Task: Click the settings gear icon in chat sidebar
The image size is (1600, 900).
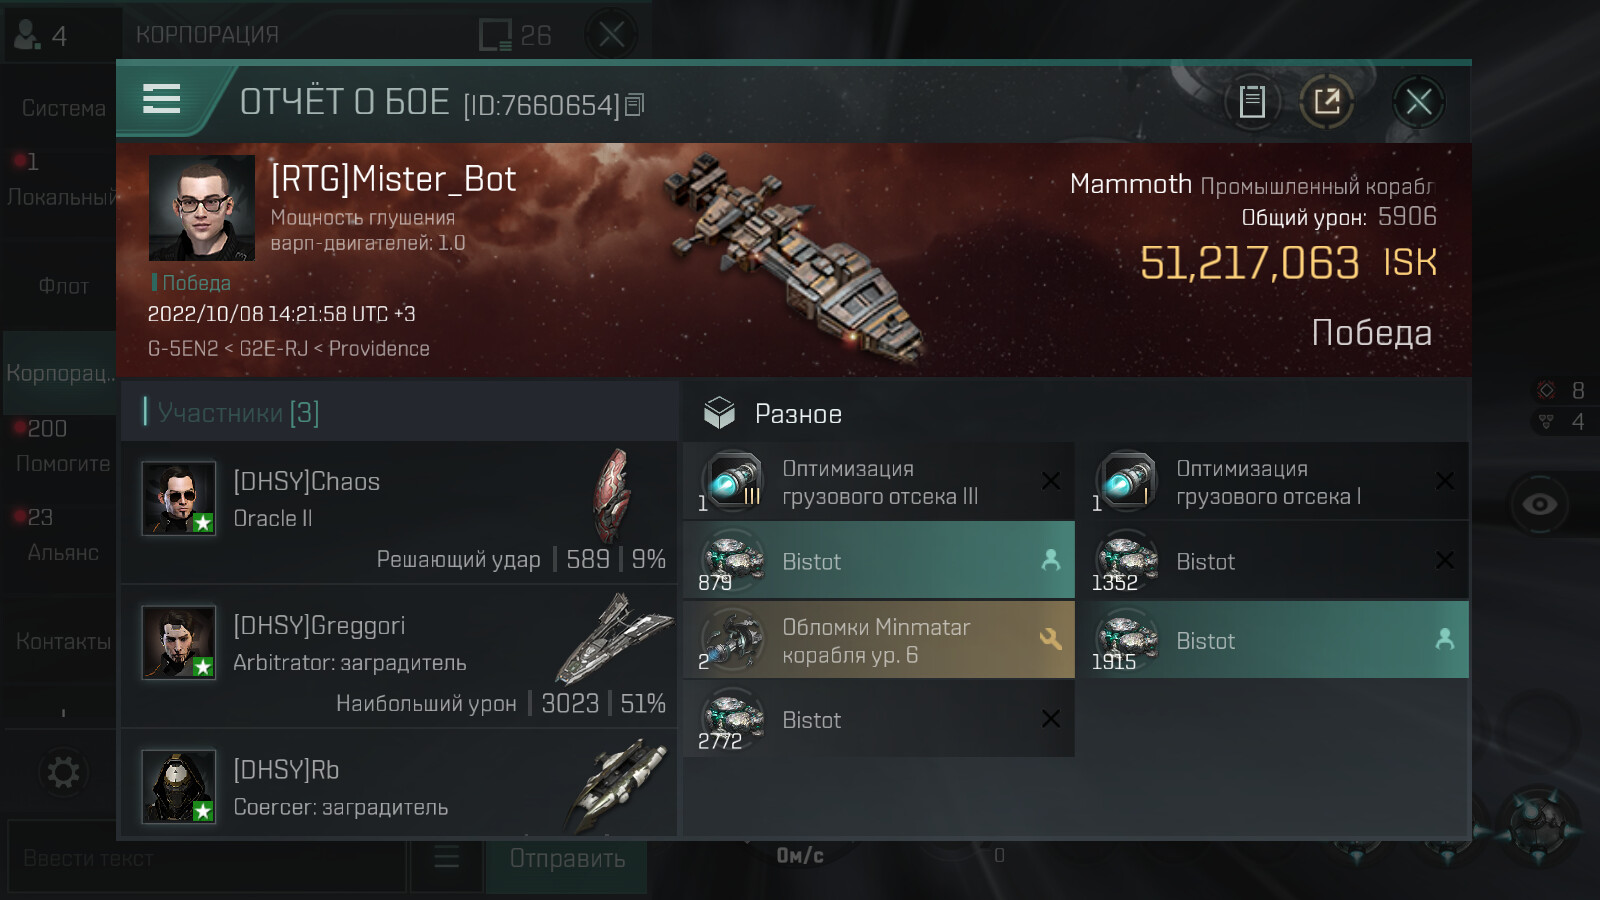Action: pyautogui.click(x=63, y=772)
